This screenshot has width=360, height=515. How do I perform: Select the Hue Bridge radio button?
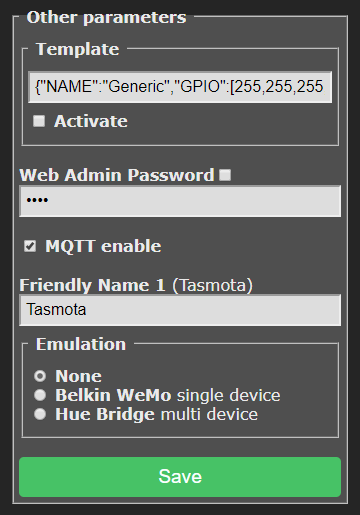40,414
